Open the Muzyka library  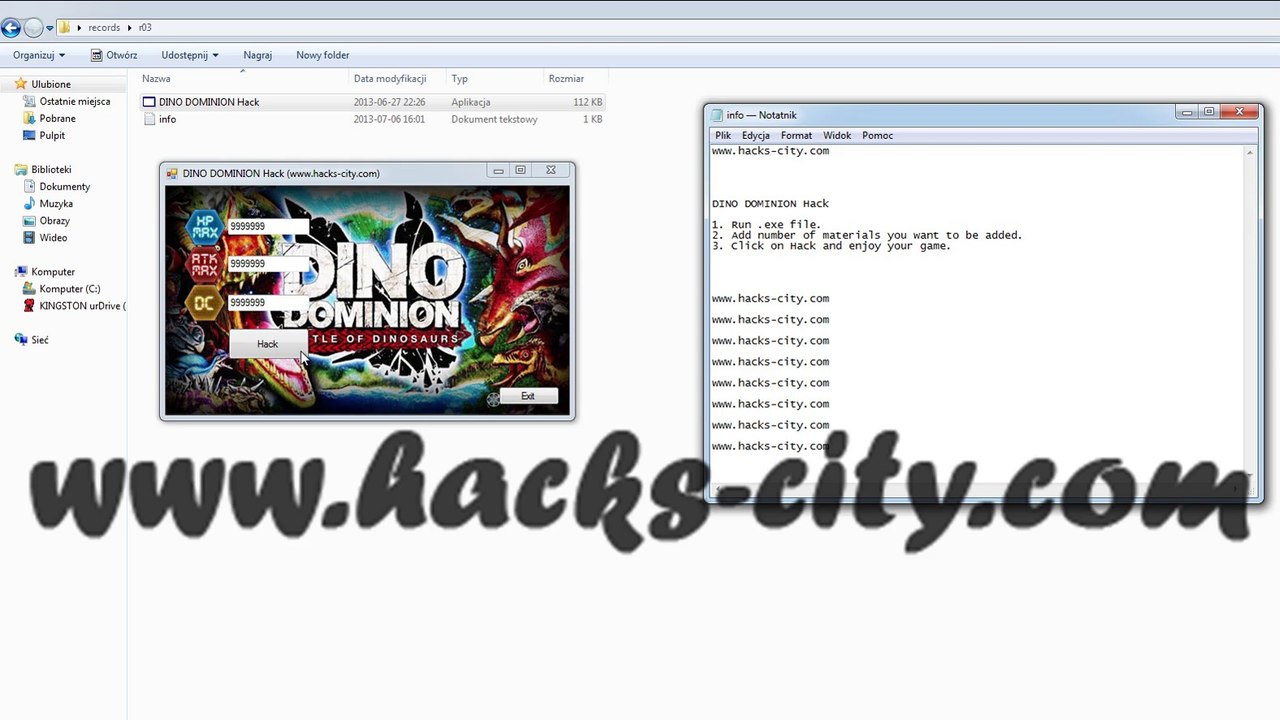56,203
